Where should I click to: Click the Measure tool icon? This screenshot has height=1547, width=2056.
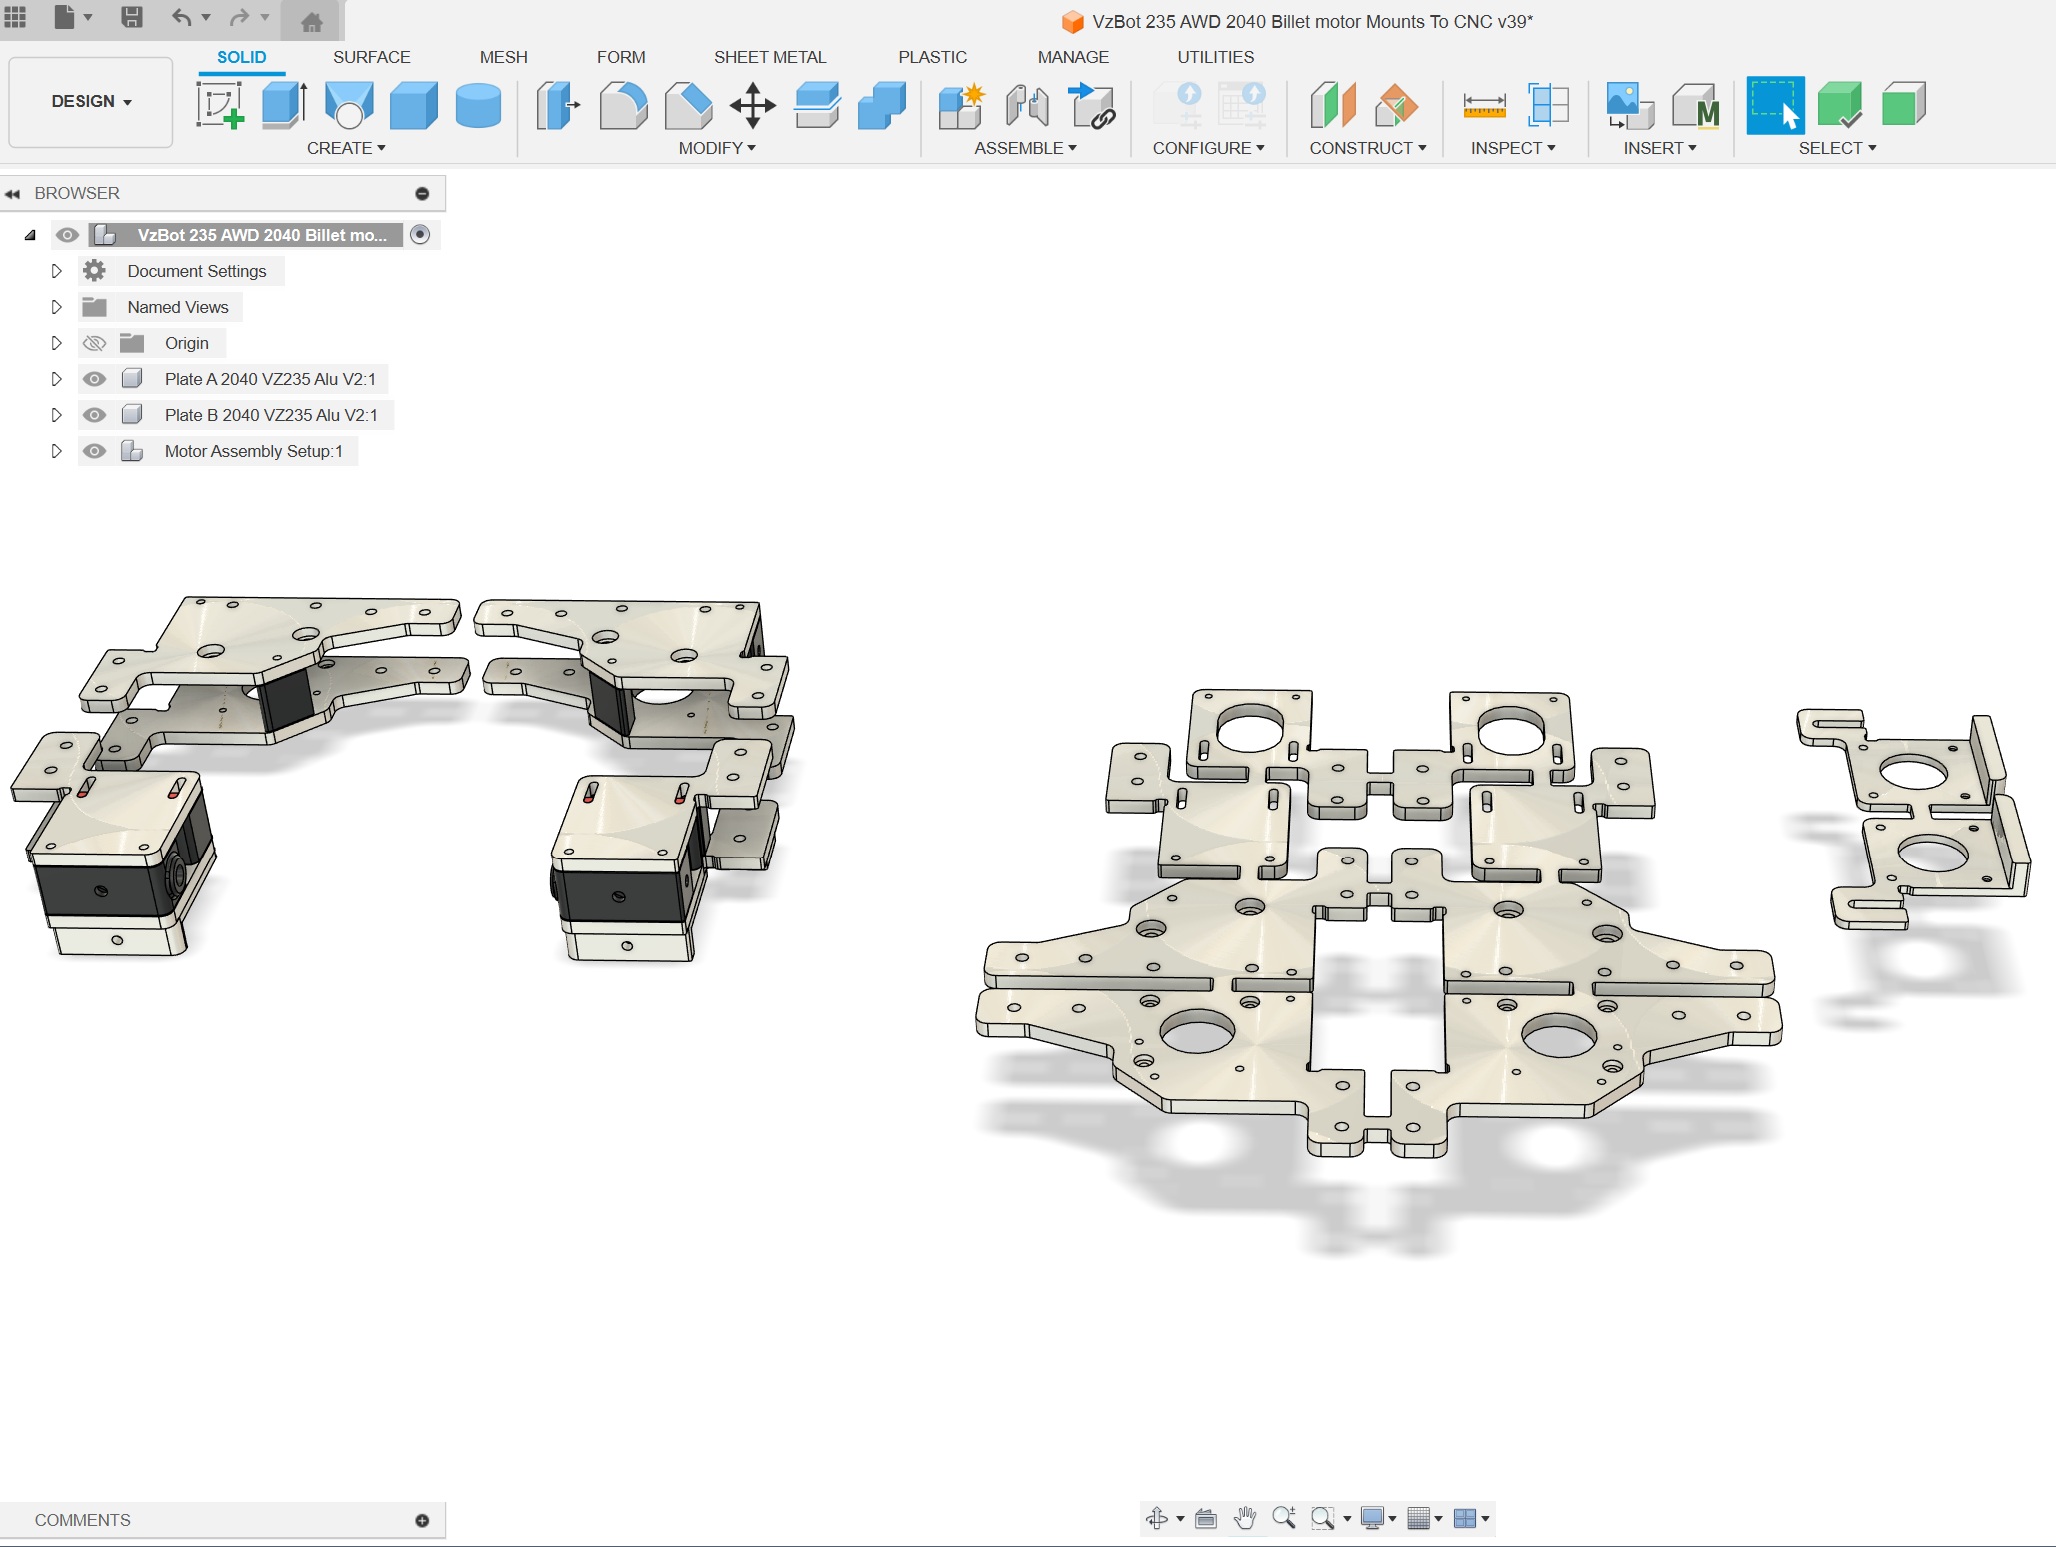[1484, 105]
